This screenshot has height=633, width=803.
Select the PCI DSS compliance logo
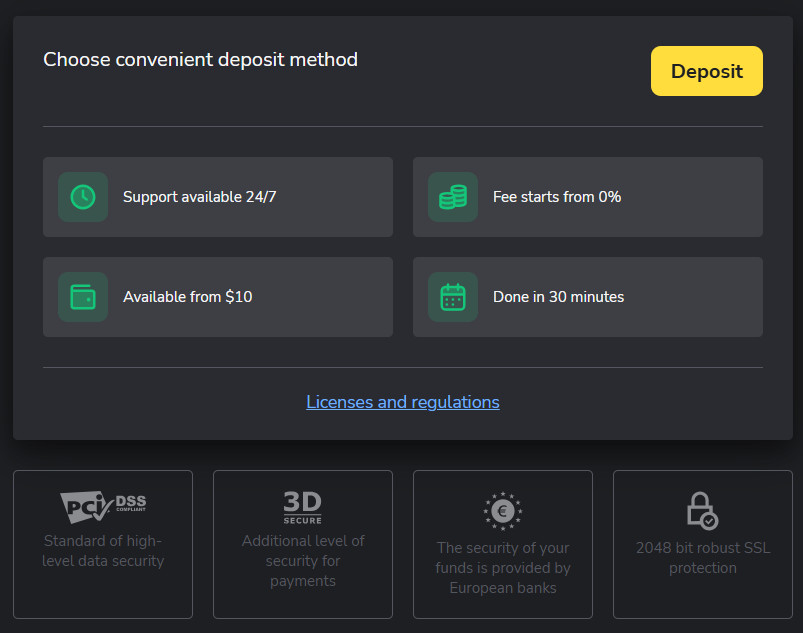point(102,505)
